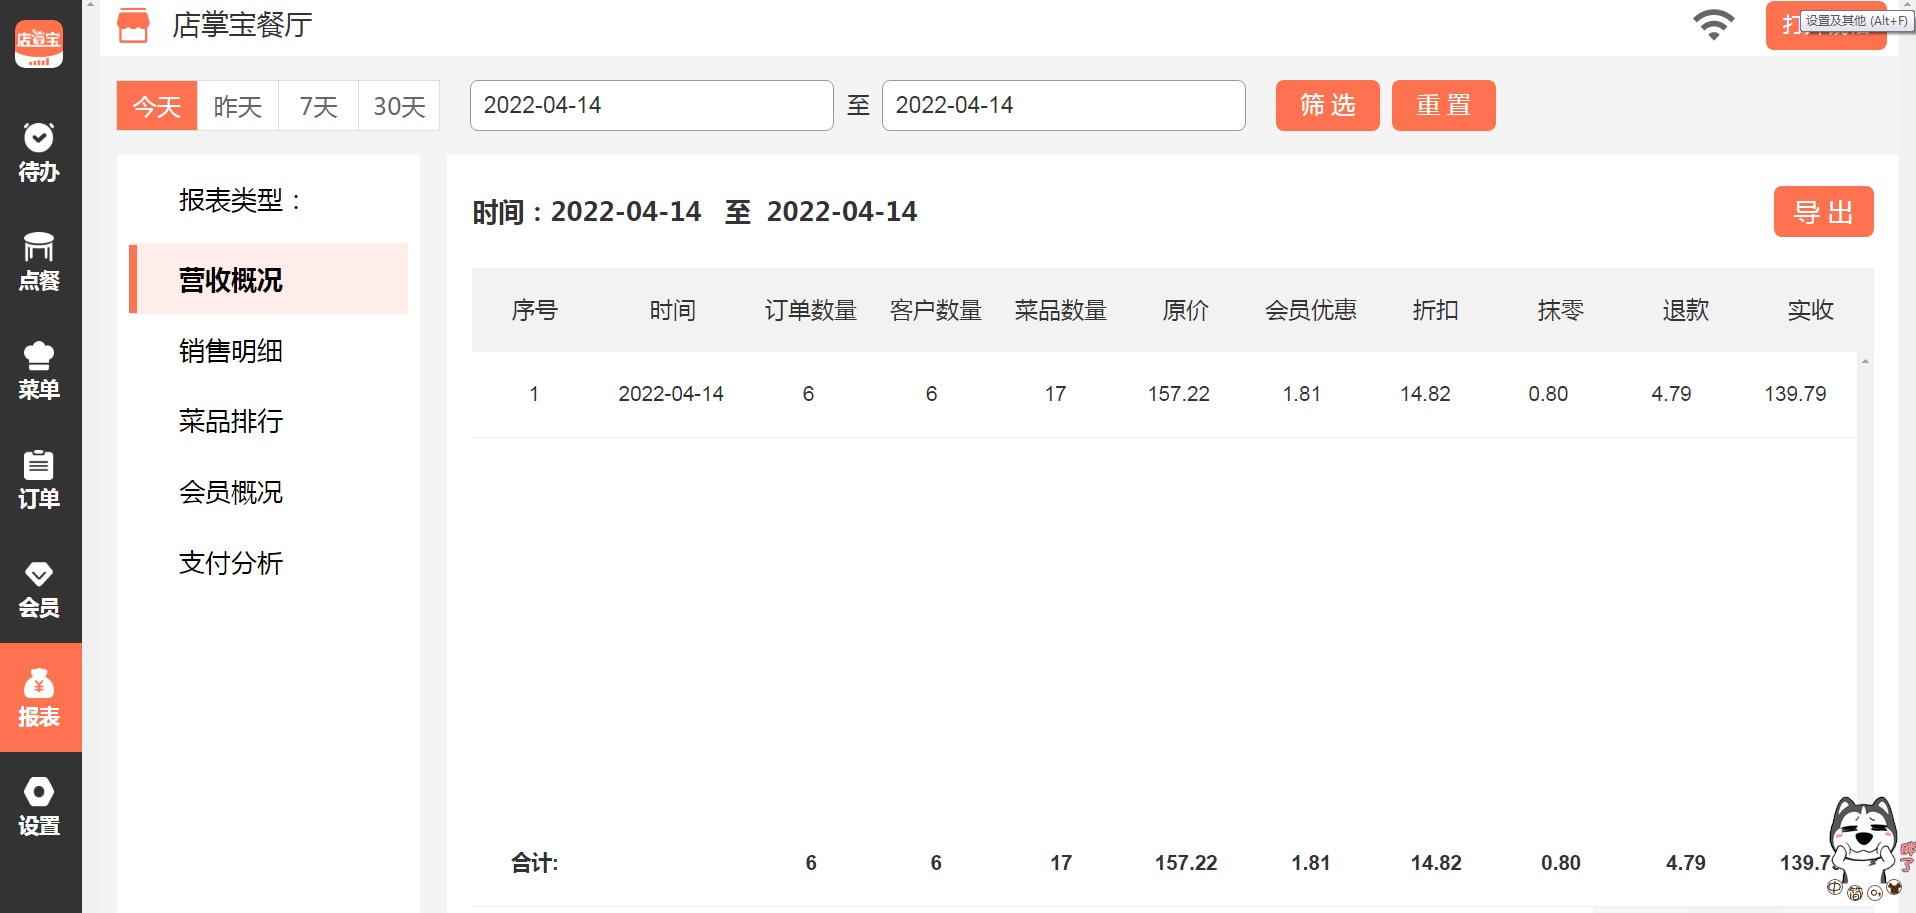The height and width of the screenshot is (913, 1916).
Task: Switch to 会员概况 report type
Action: pos(231,492)
